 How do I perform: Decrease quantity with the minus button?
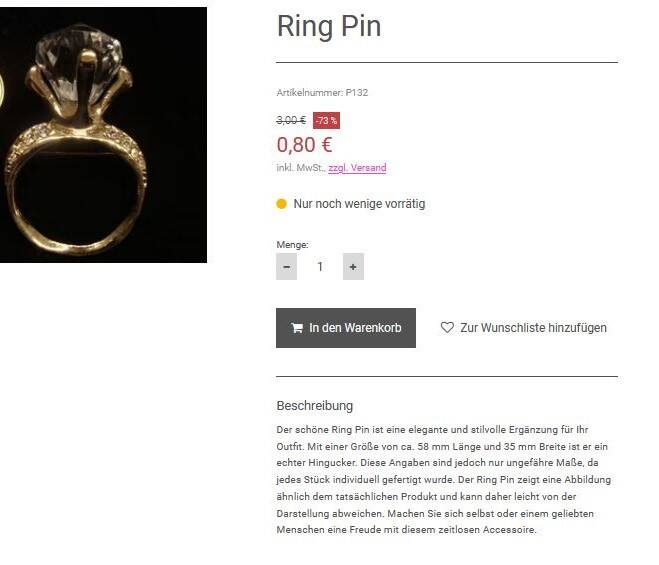287,267
